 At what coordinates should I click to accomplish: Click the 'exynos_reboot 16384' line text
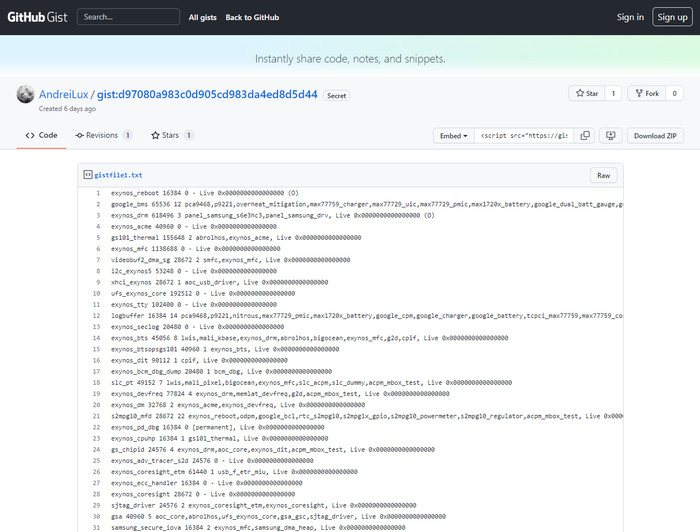pyautogui.click(x=204, y=193)
